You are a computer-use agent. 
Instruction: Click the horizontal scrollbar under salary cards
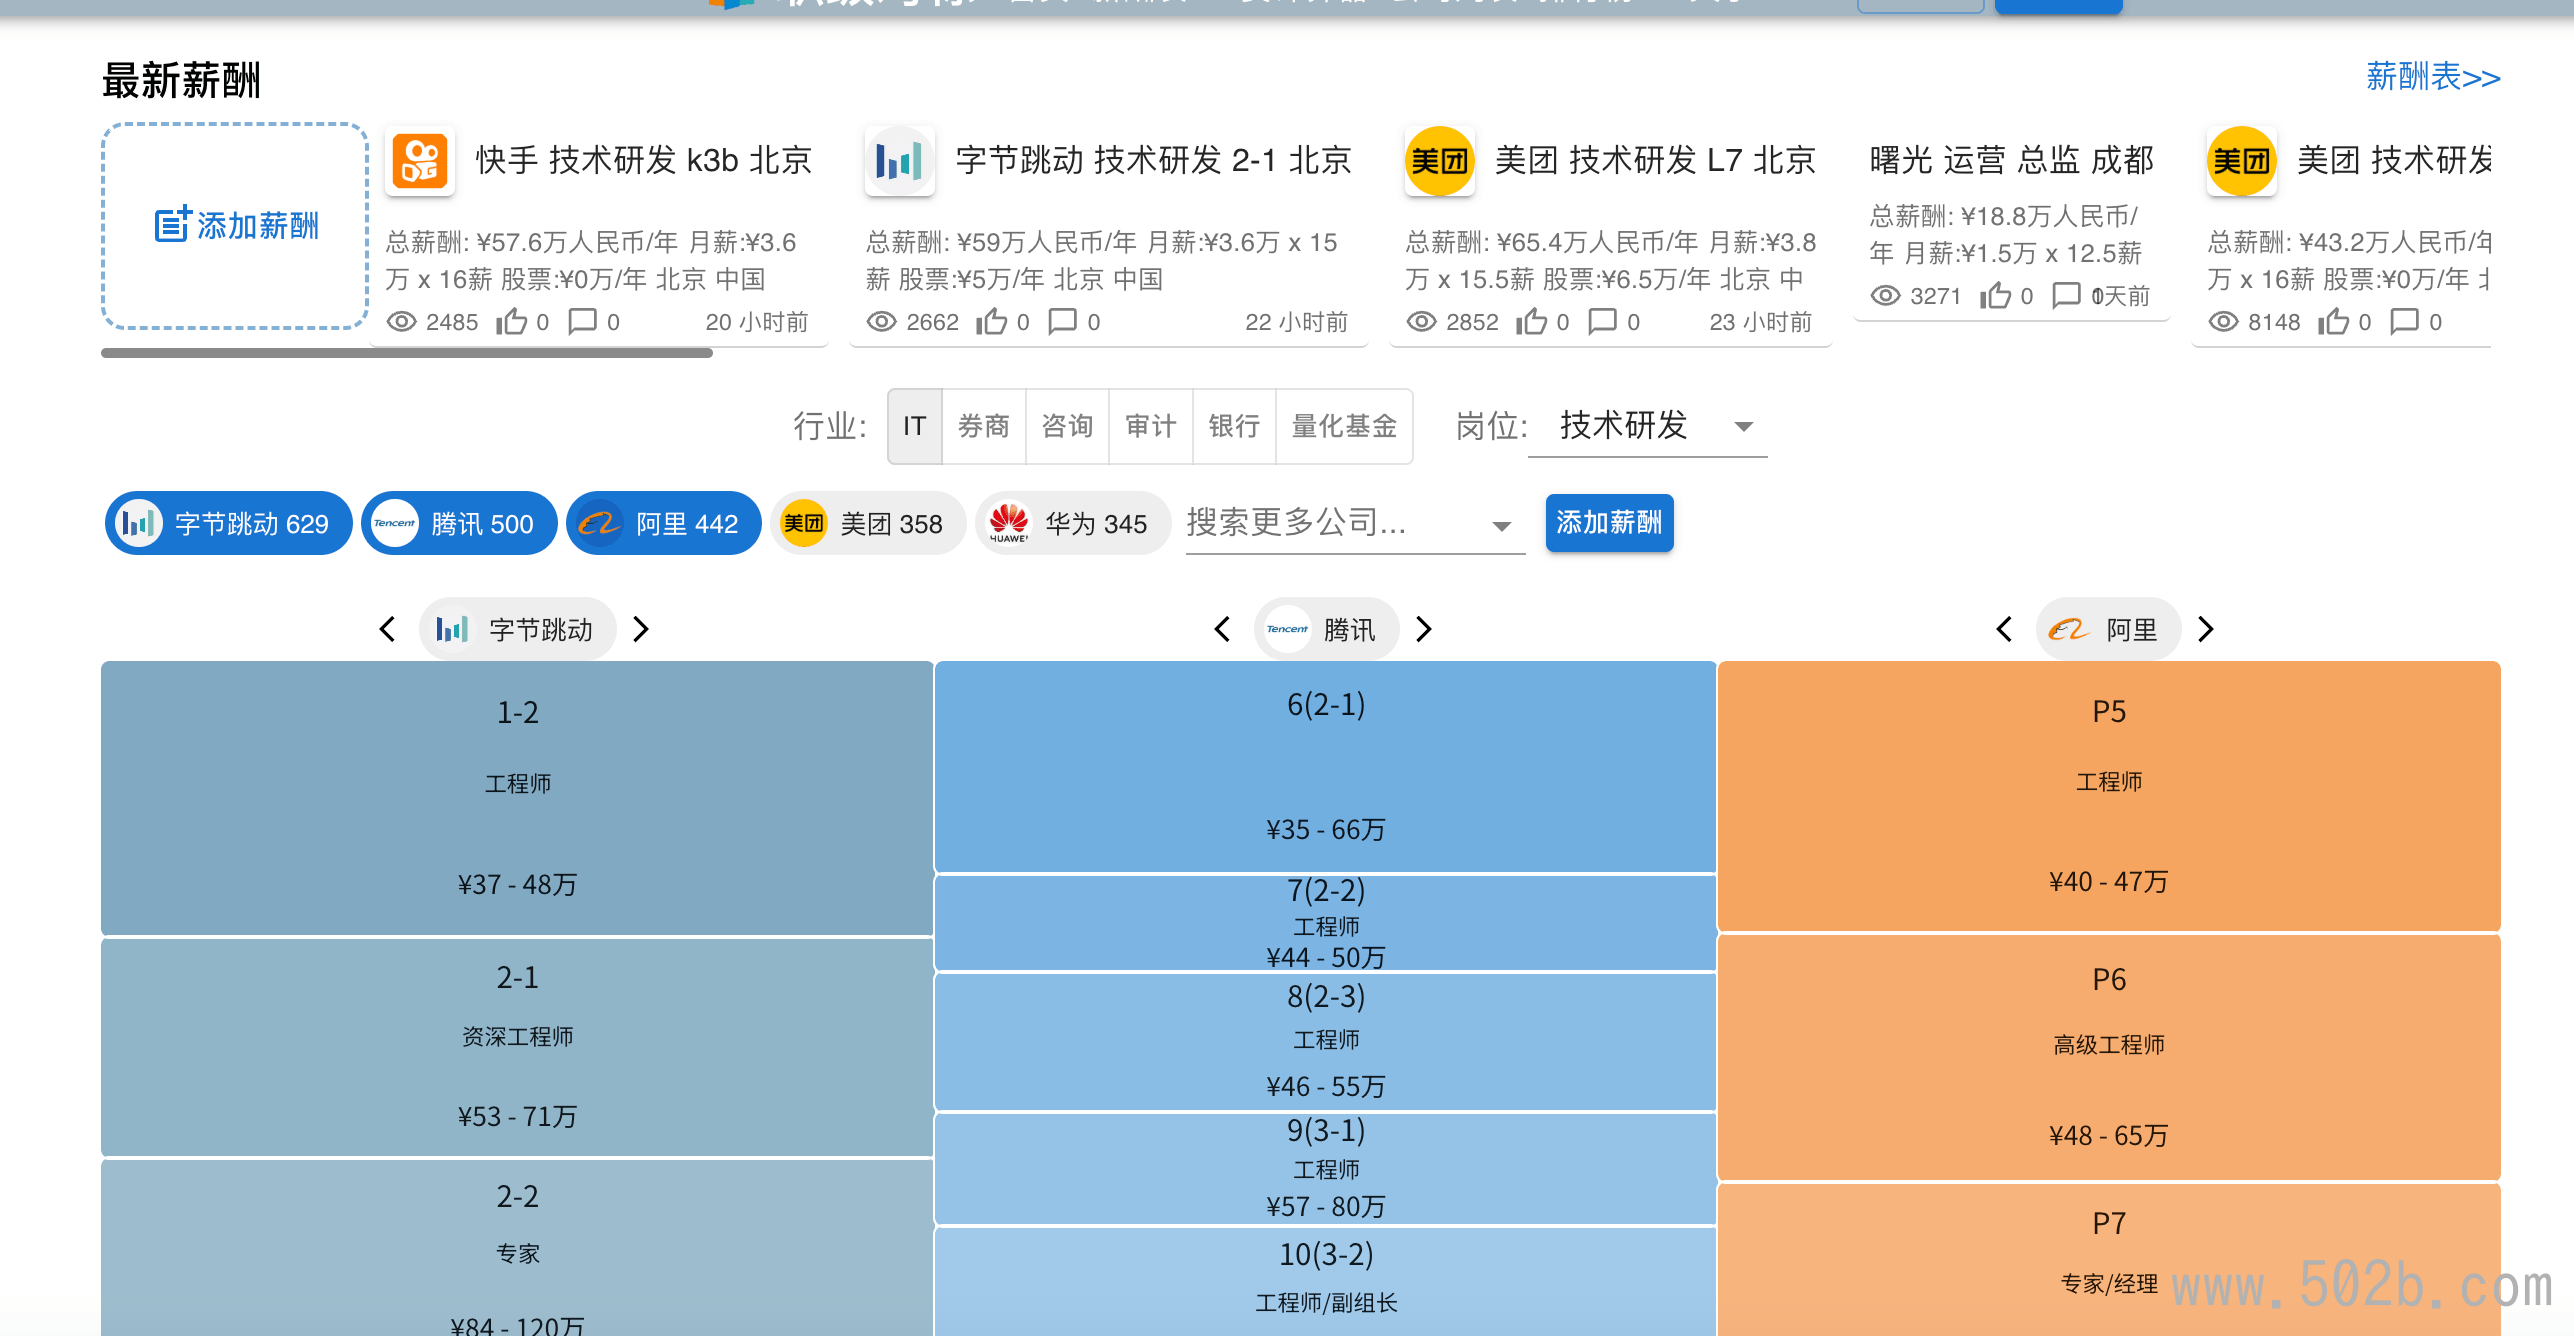click(x=407, y=353)
